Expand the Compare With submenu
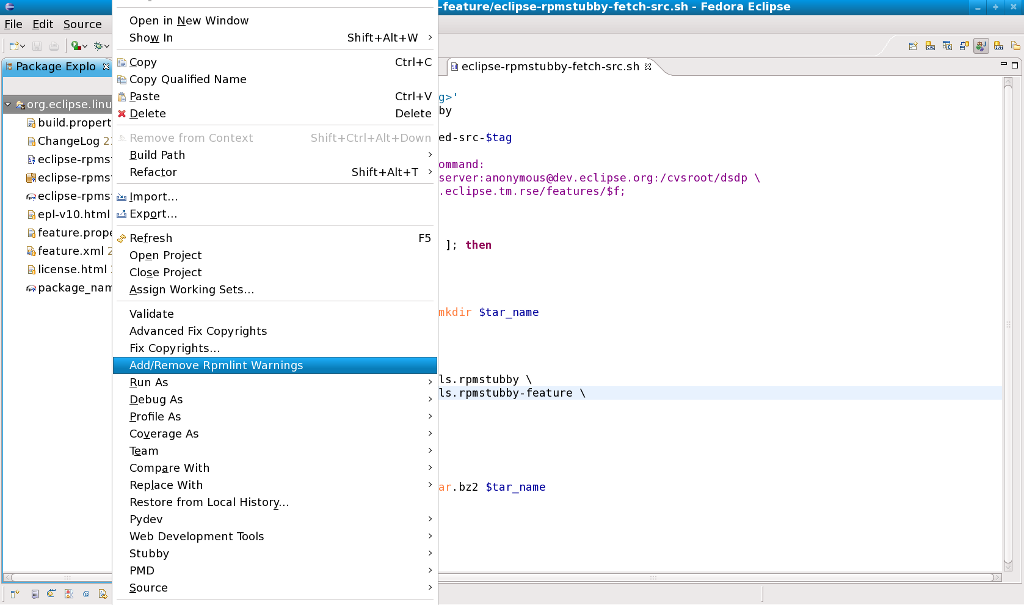Screen dimensions: 1024x605 pos(275,468)
